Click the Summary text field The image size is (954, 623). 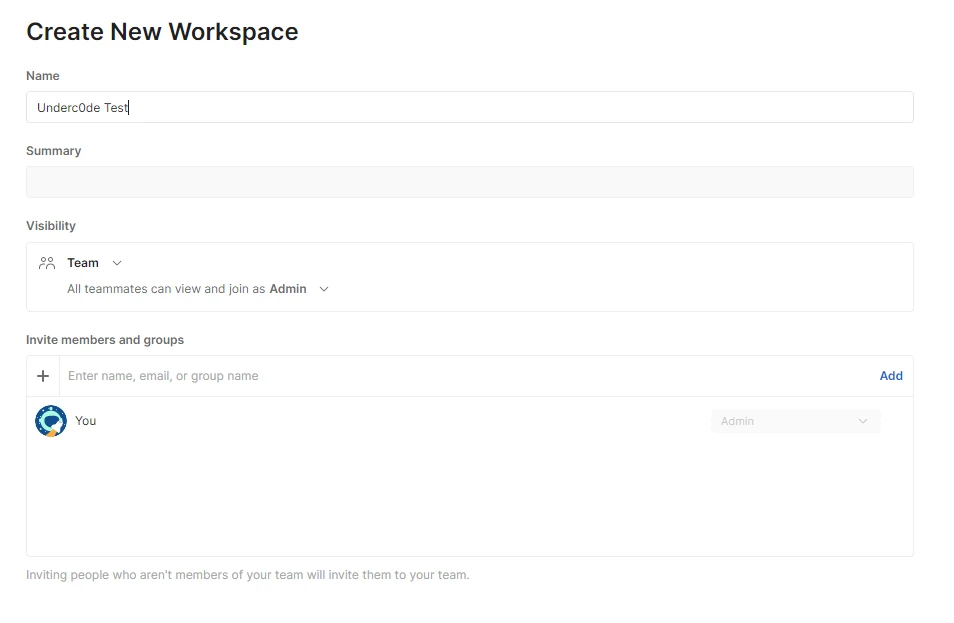[469, 182]
